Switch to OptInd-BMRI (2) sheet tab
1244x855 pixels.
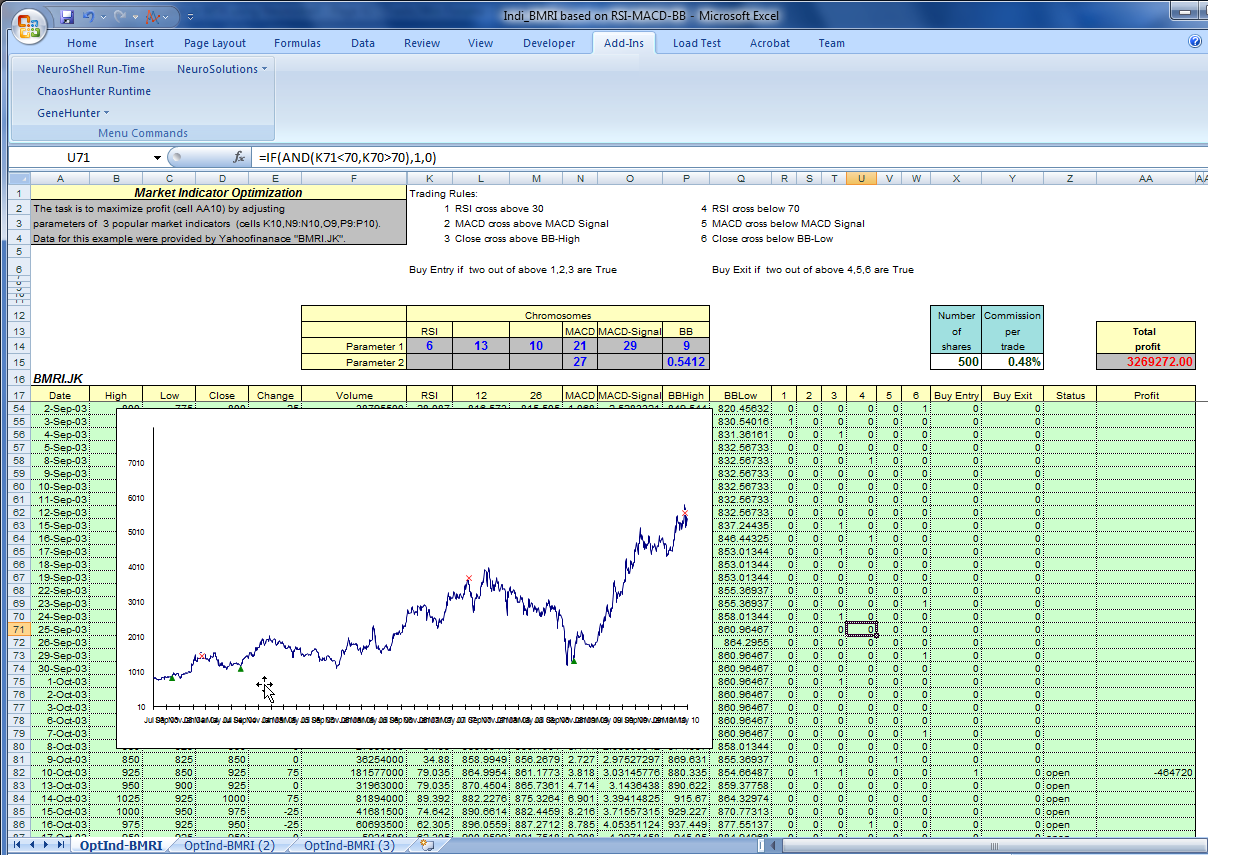click(x=229, y=846)
